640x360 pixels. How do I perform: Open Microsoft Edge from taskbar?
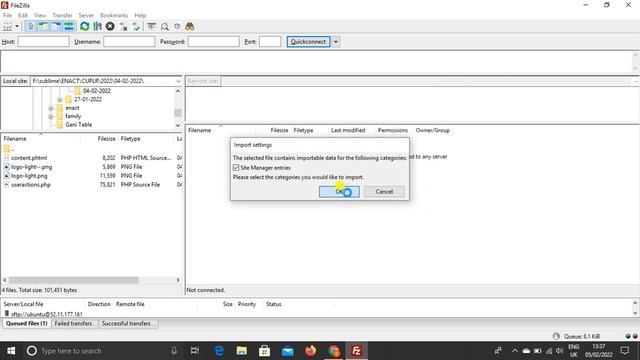point(219,351)
